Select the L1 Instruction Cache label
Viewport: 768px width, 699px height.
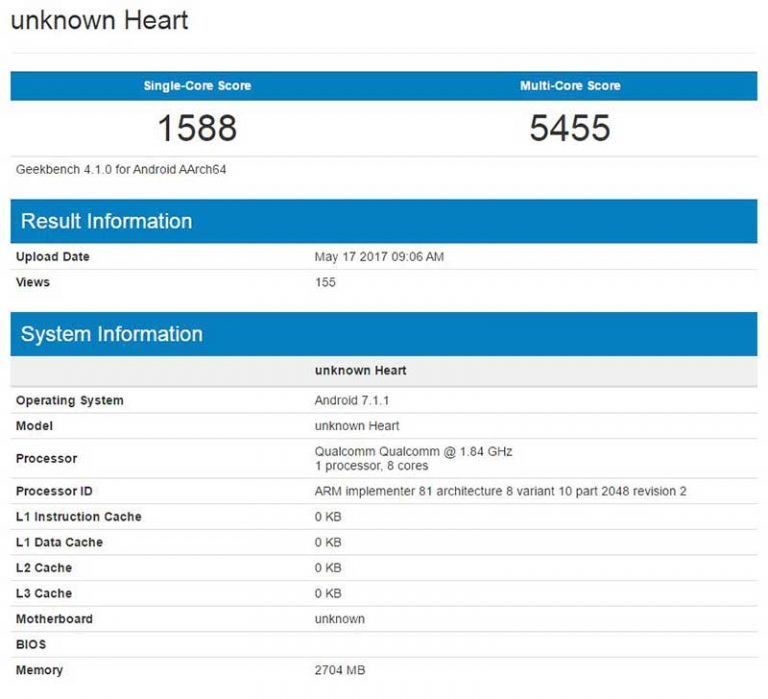tap(79, 517)
